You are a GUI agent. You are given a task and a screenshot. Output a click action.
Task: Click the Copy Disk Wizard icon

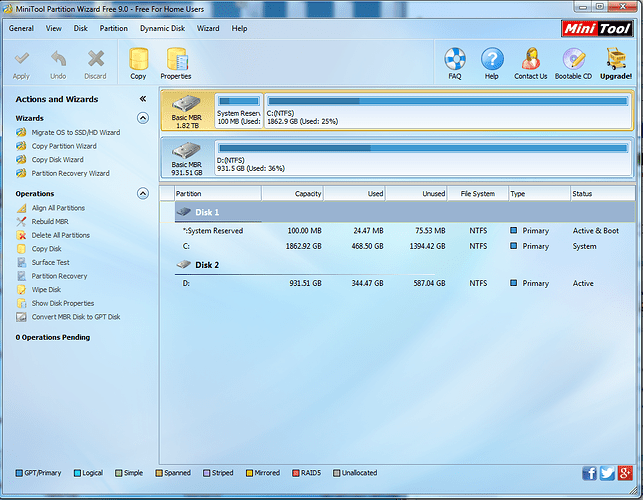click(x=21, y=160)
